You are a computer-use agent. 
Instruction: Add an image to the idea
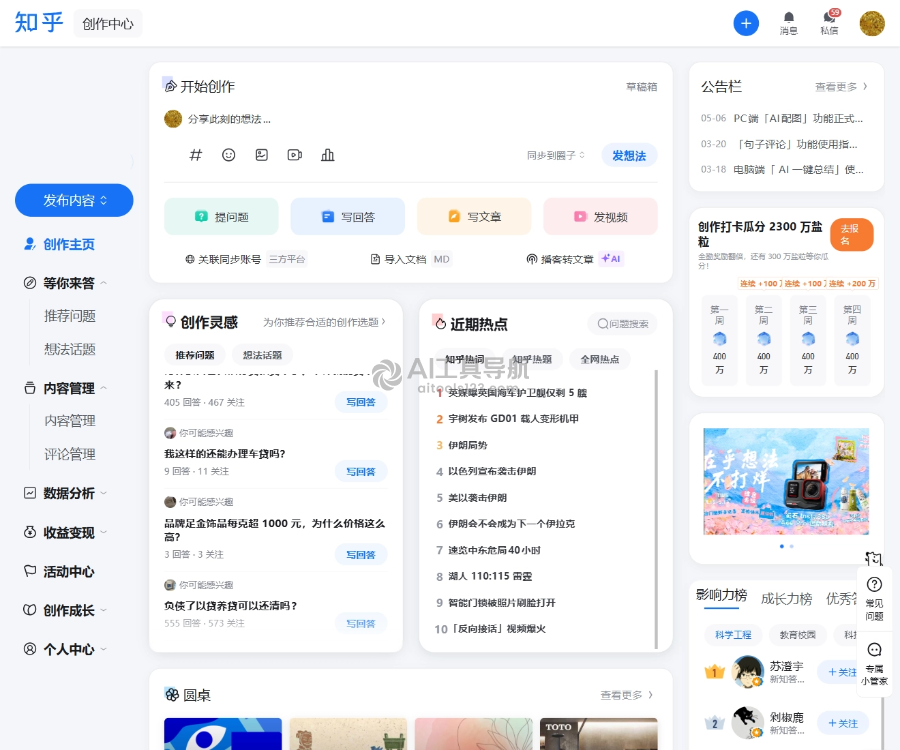[262, 155]
